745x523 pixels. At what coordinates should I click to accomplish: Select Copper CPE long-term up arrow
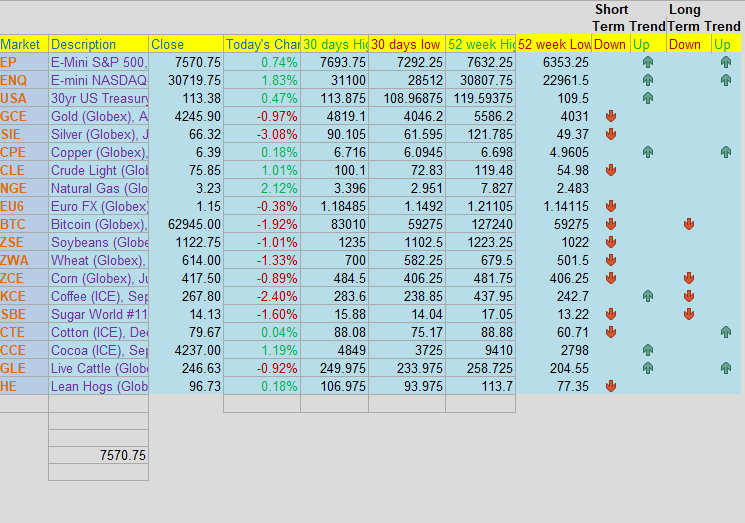[x=726, y=152]
